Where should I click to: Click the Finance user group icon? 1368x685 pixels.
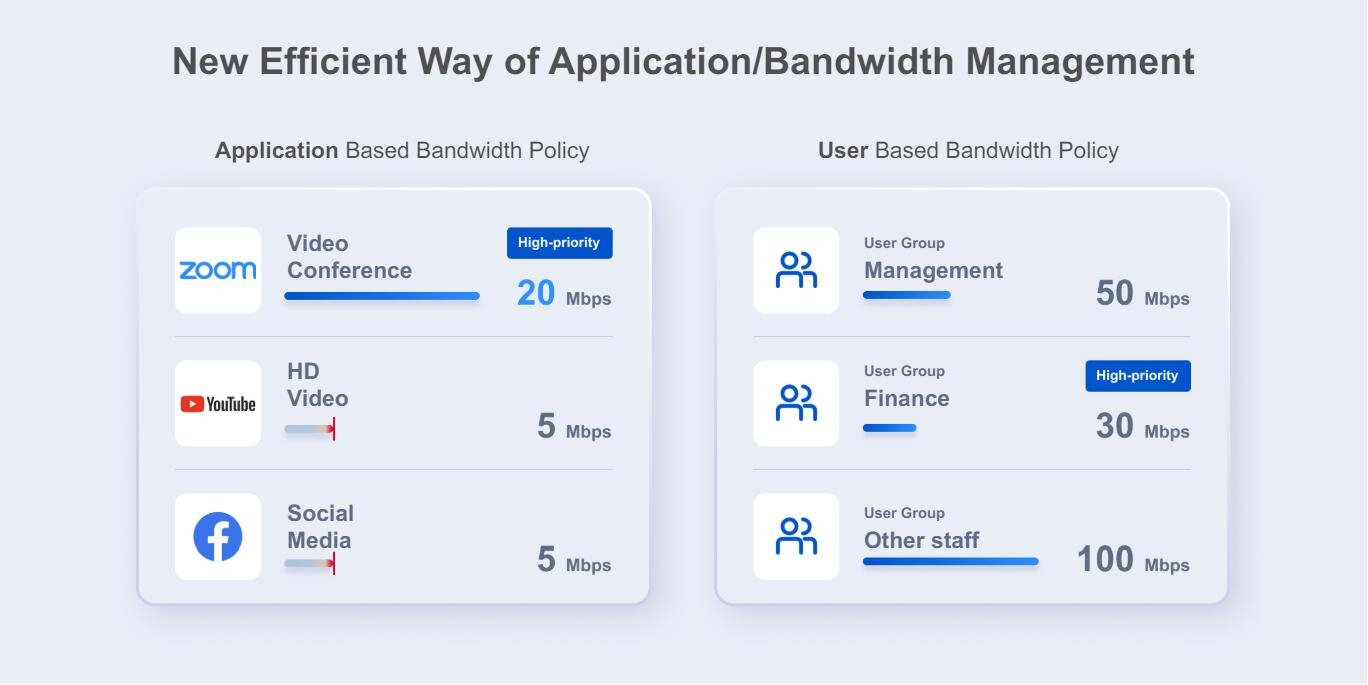[796, 404]
